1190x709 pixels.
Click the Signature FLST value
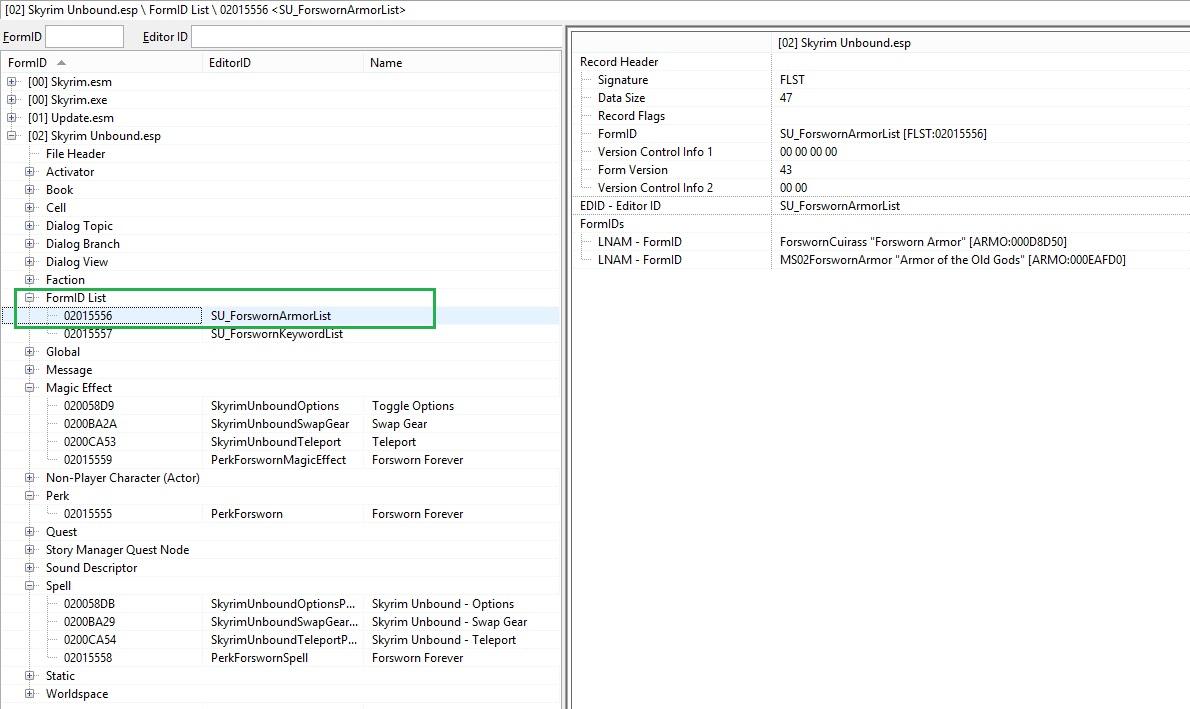point(792,80)
